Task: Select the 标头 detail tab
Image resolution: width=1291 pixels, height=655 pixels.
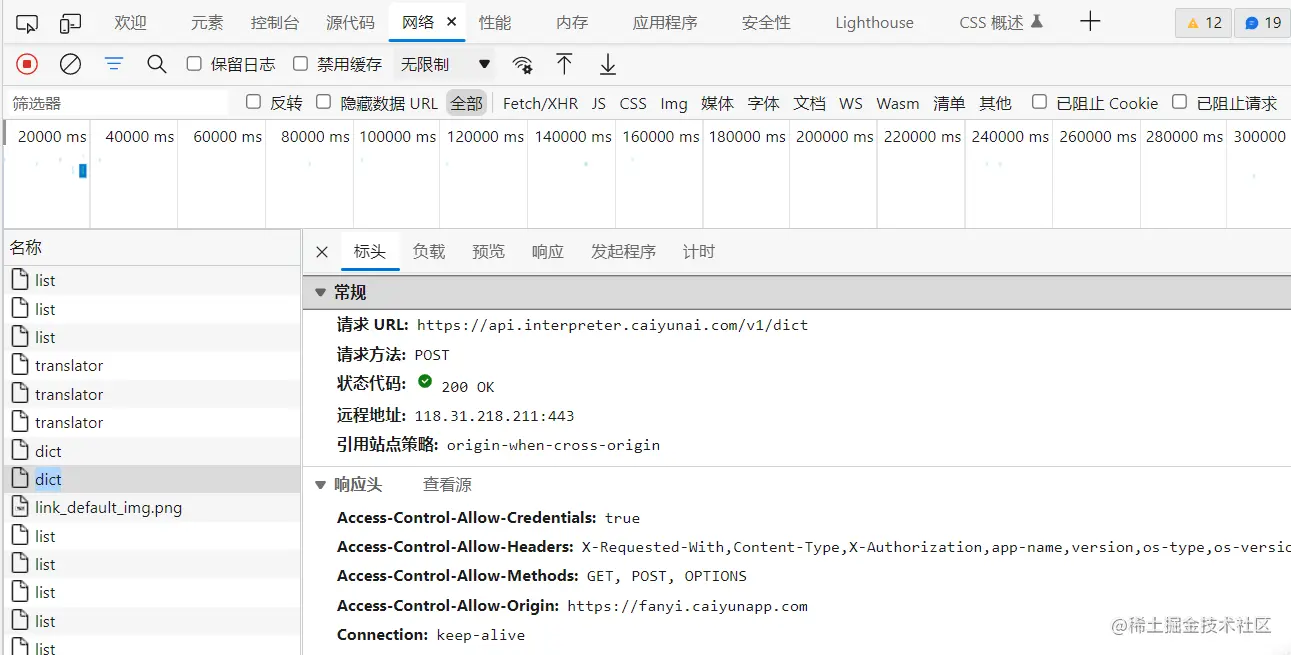Action: (x=369, y=252)
